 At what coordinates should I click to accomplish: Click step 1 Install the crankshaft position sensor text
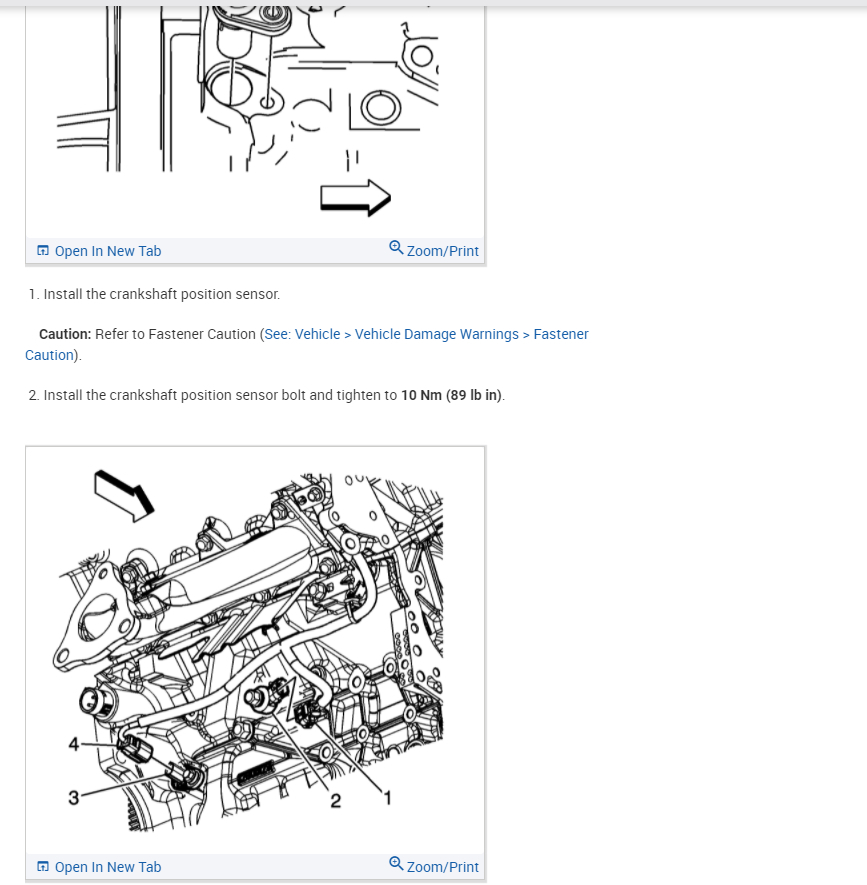pos(161,294)
